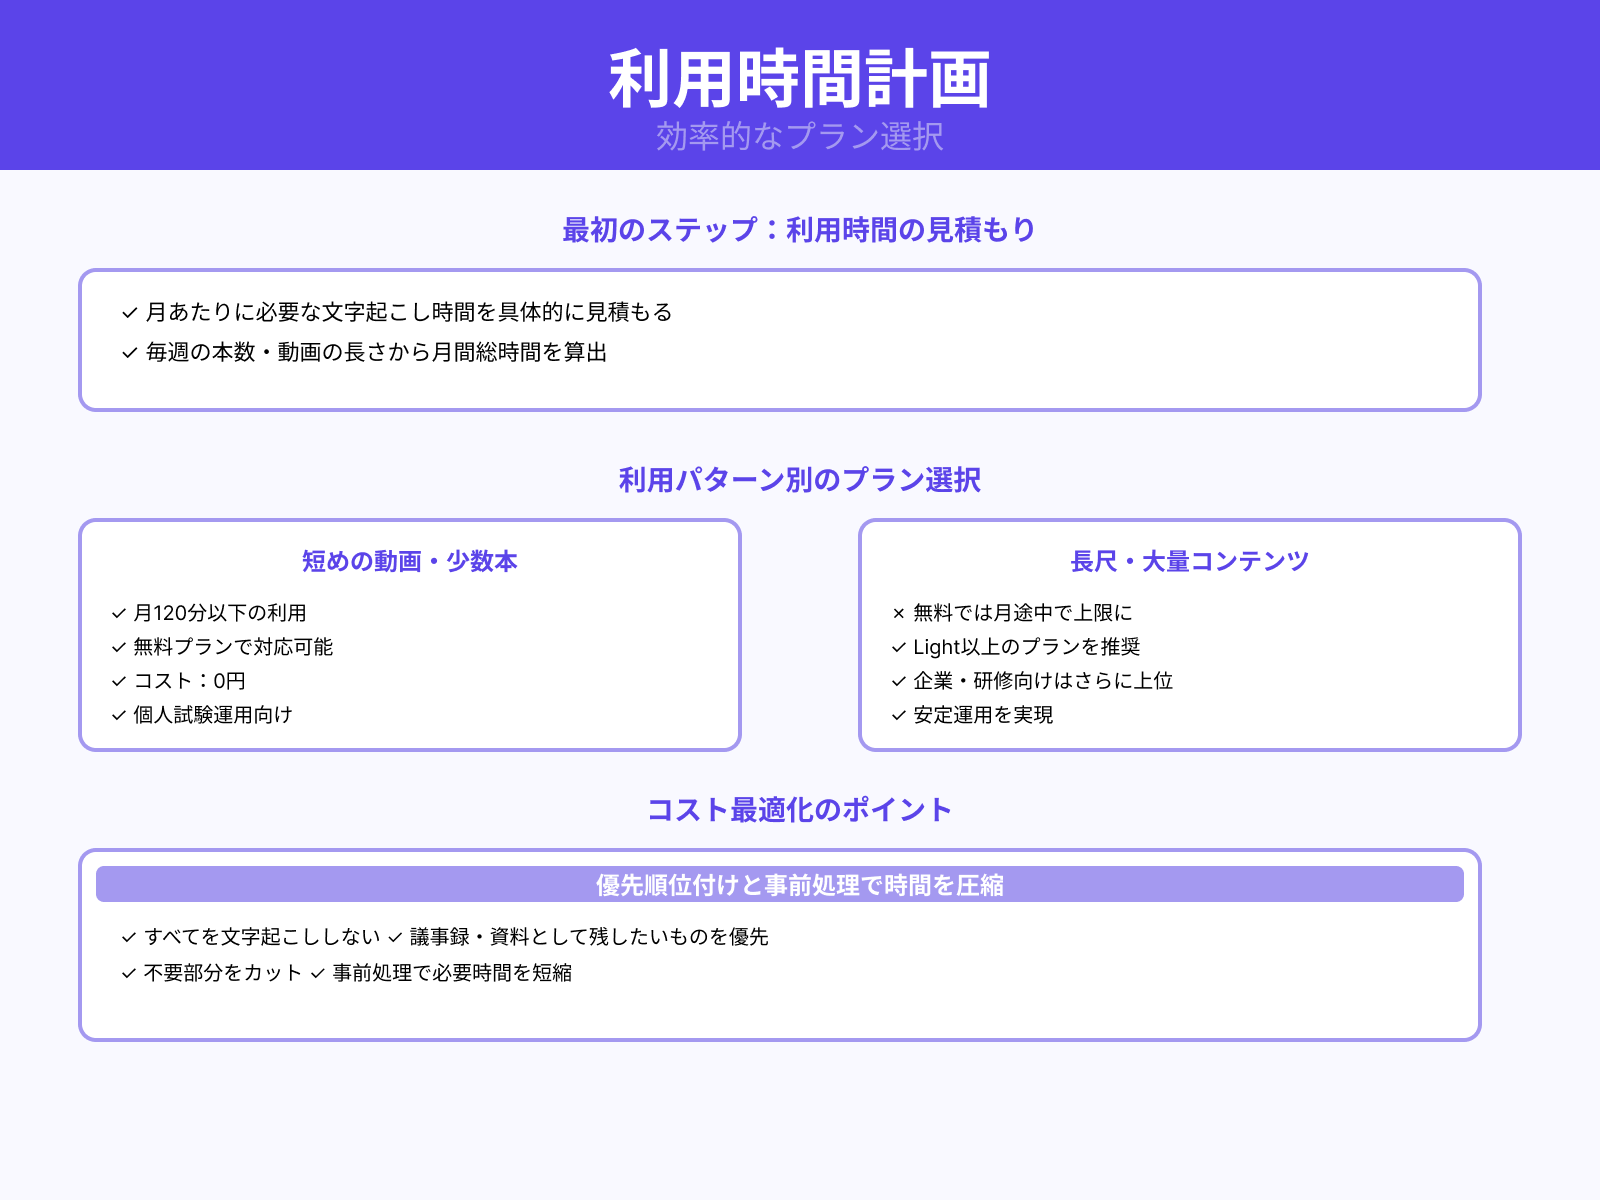Image resolution: width=1600 pixels, height=1200 pixels.
Task: Switch to the 利用パターン別のプラン選択 section
Action: (800, 479)
